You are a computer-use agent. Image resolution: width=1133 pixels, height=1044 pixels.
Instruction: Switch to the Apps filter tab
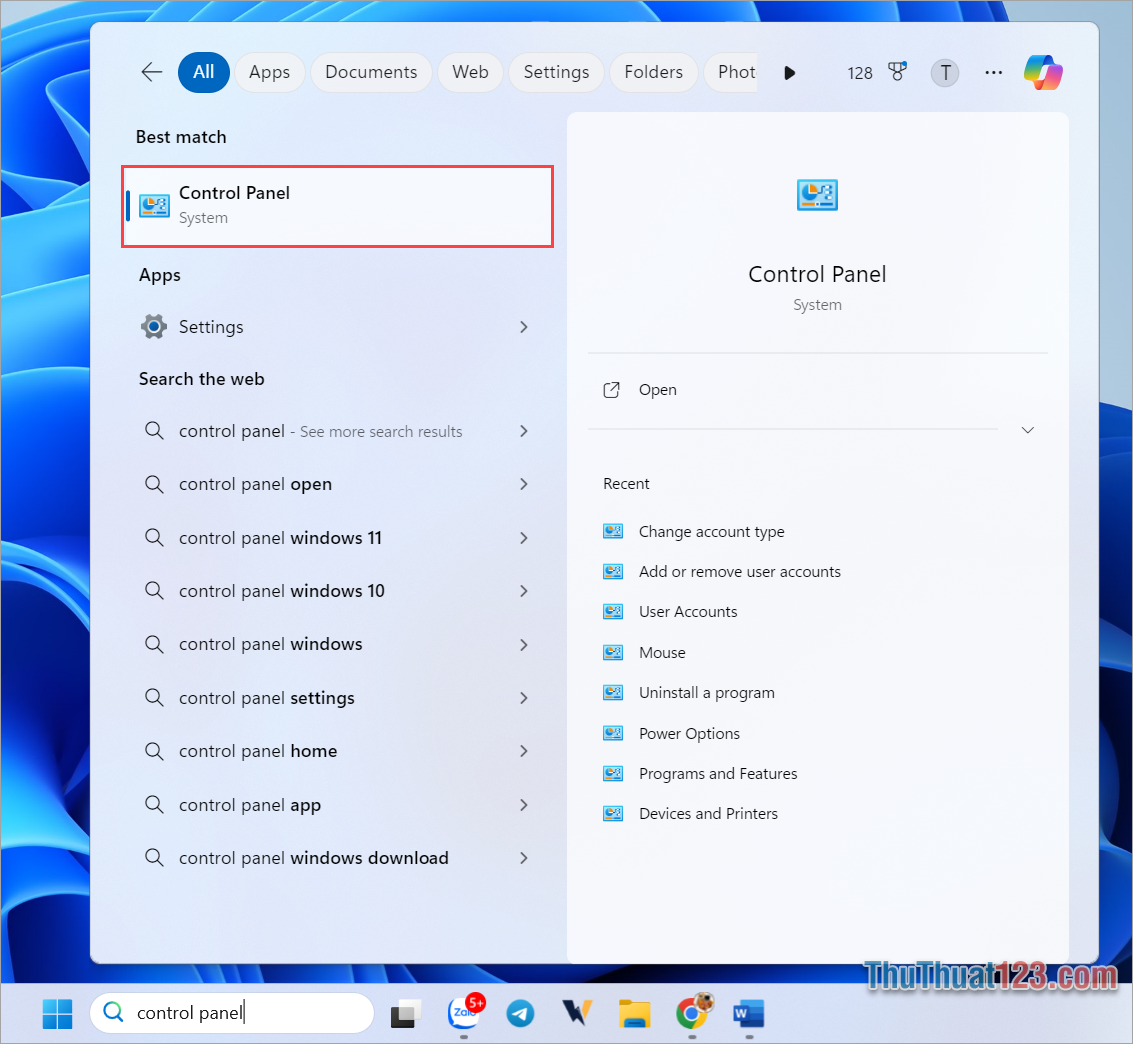pyautogui.click(x=270, y=72)
